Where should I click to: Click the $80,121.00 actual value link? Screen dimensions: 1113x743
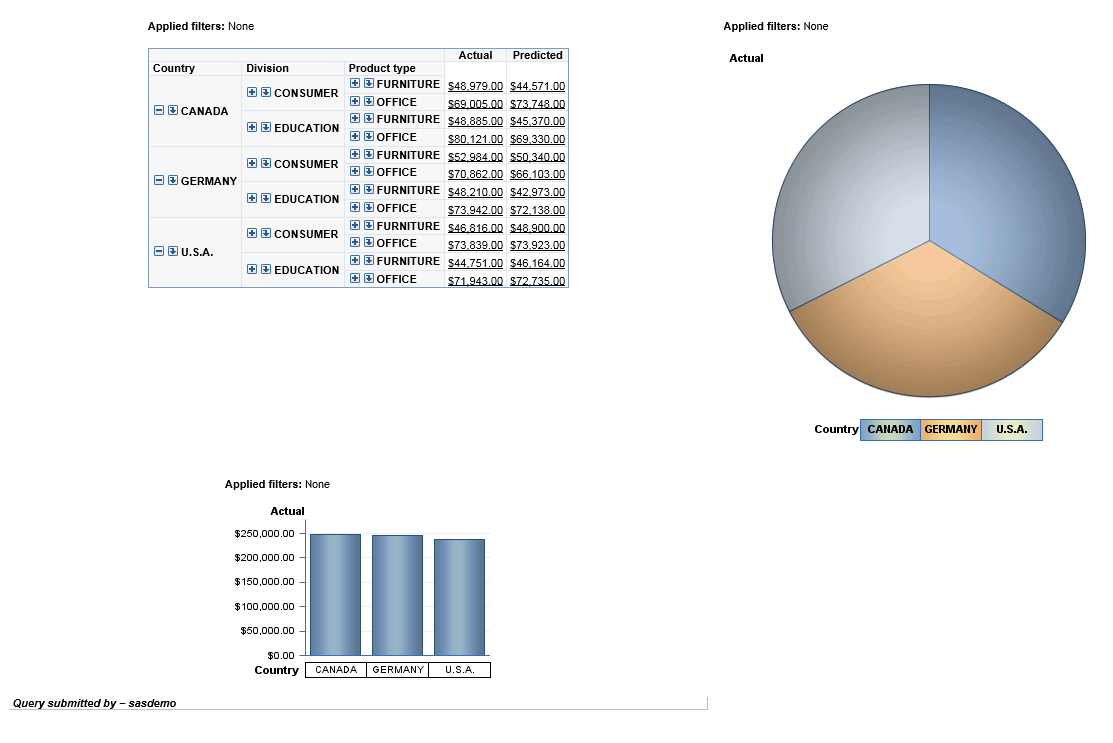[475, 139]
